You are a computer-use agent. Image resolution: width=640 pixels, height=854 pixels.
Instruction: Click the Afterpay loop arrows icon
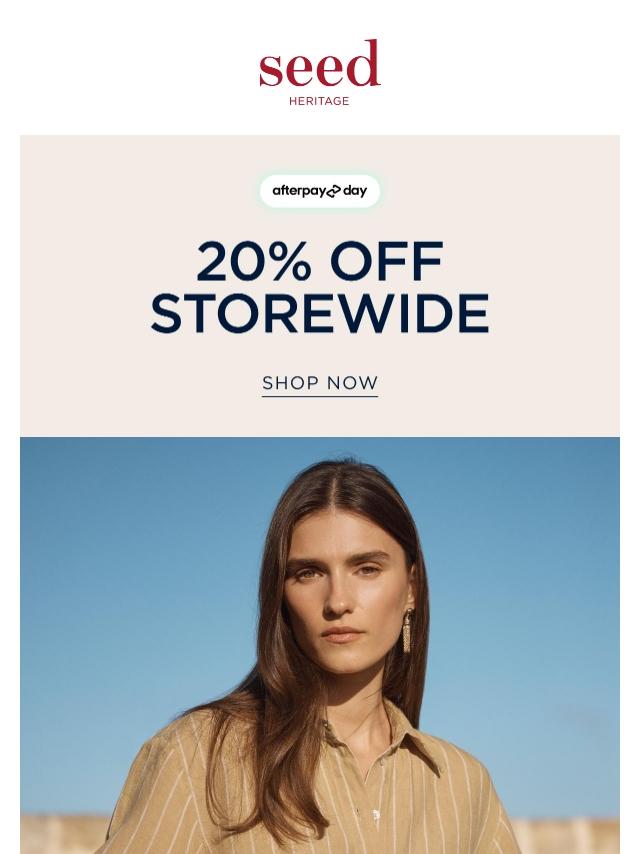[x=333, y=191]
